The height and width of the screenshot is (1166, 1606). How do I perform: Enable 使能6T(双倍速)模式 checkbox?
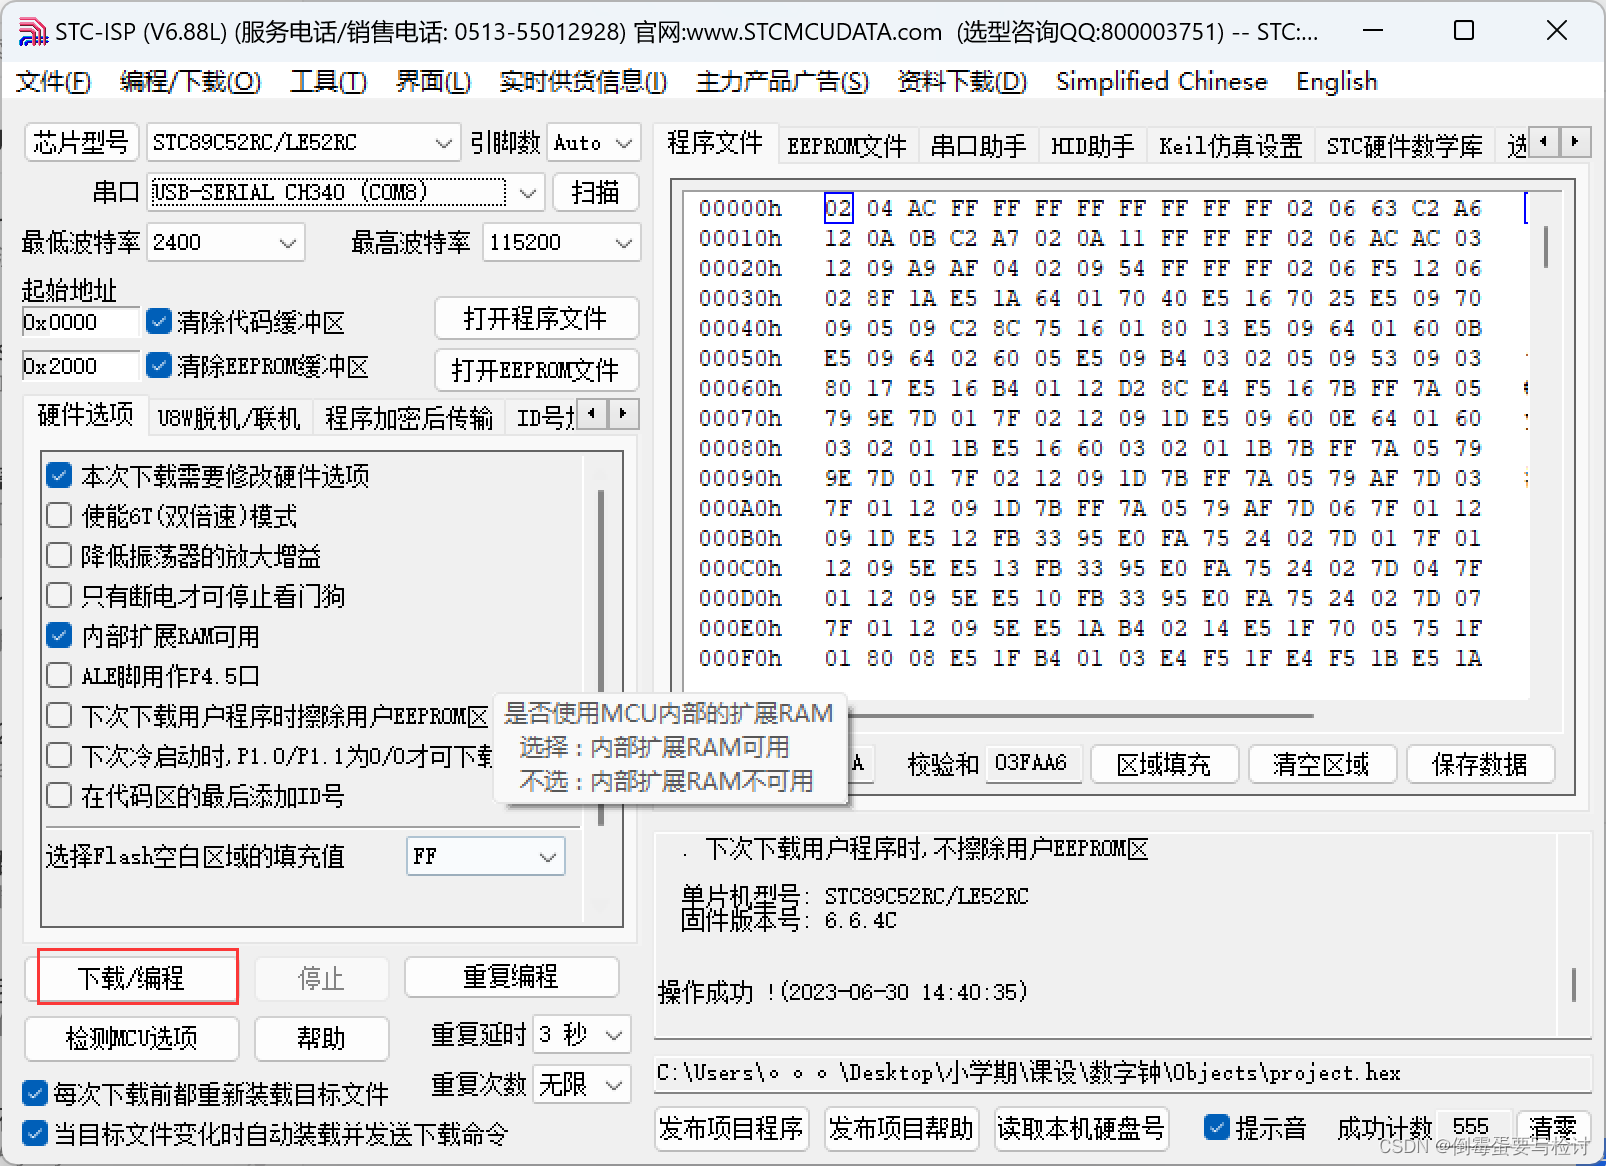[59, 516]
